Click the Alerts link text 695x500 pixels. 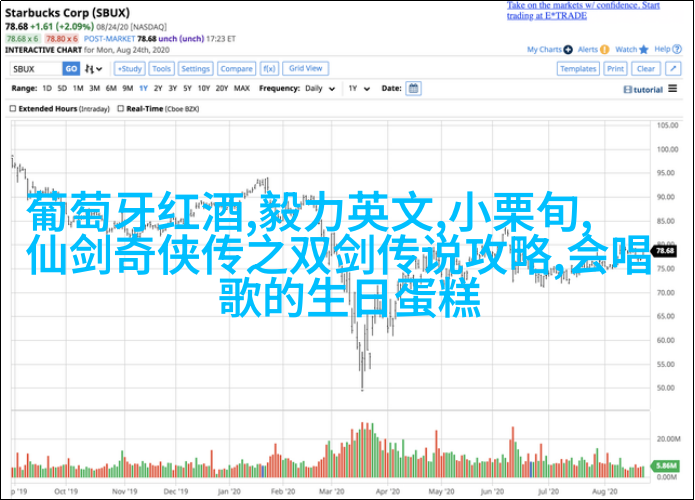[588, 50]
